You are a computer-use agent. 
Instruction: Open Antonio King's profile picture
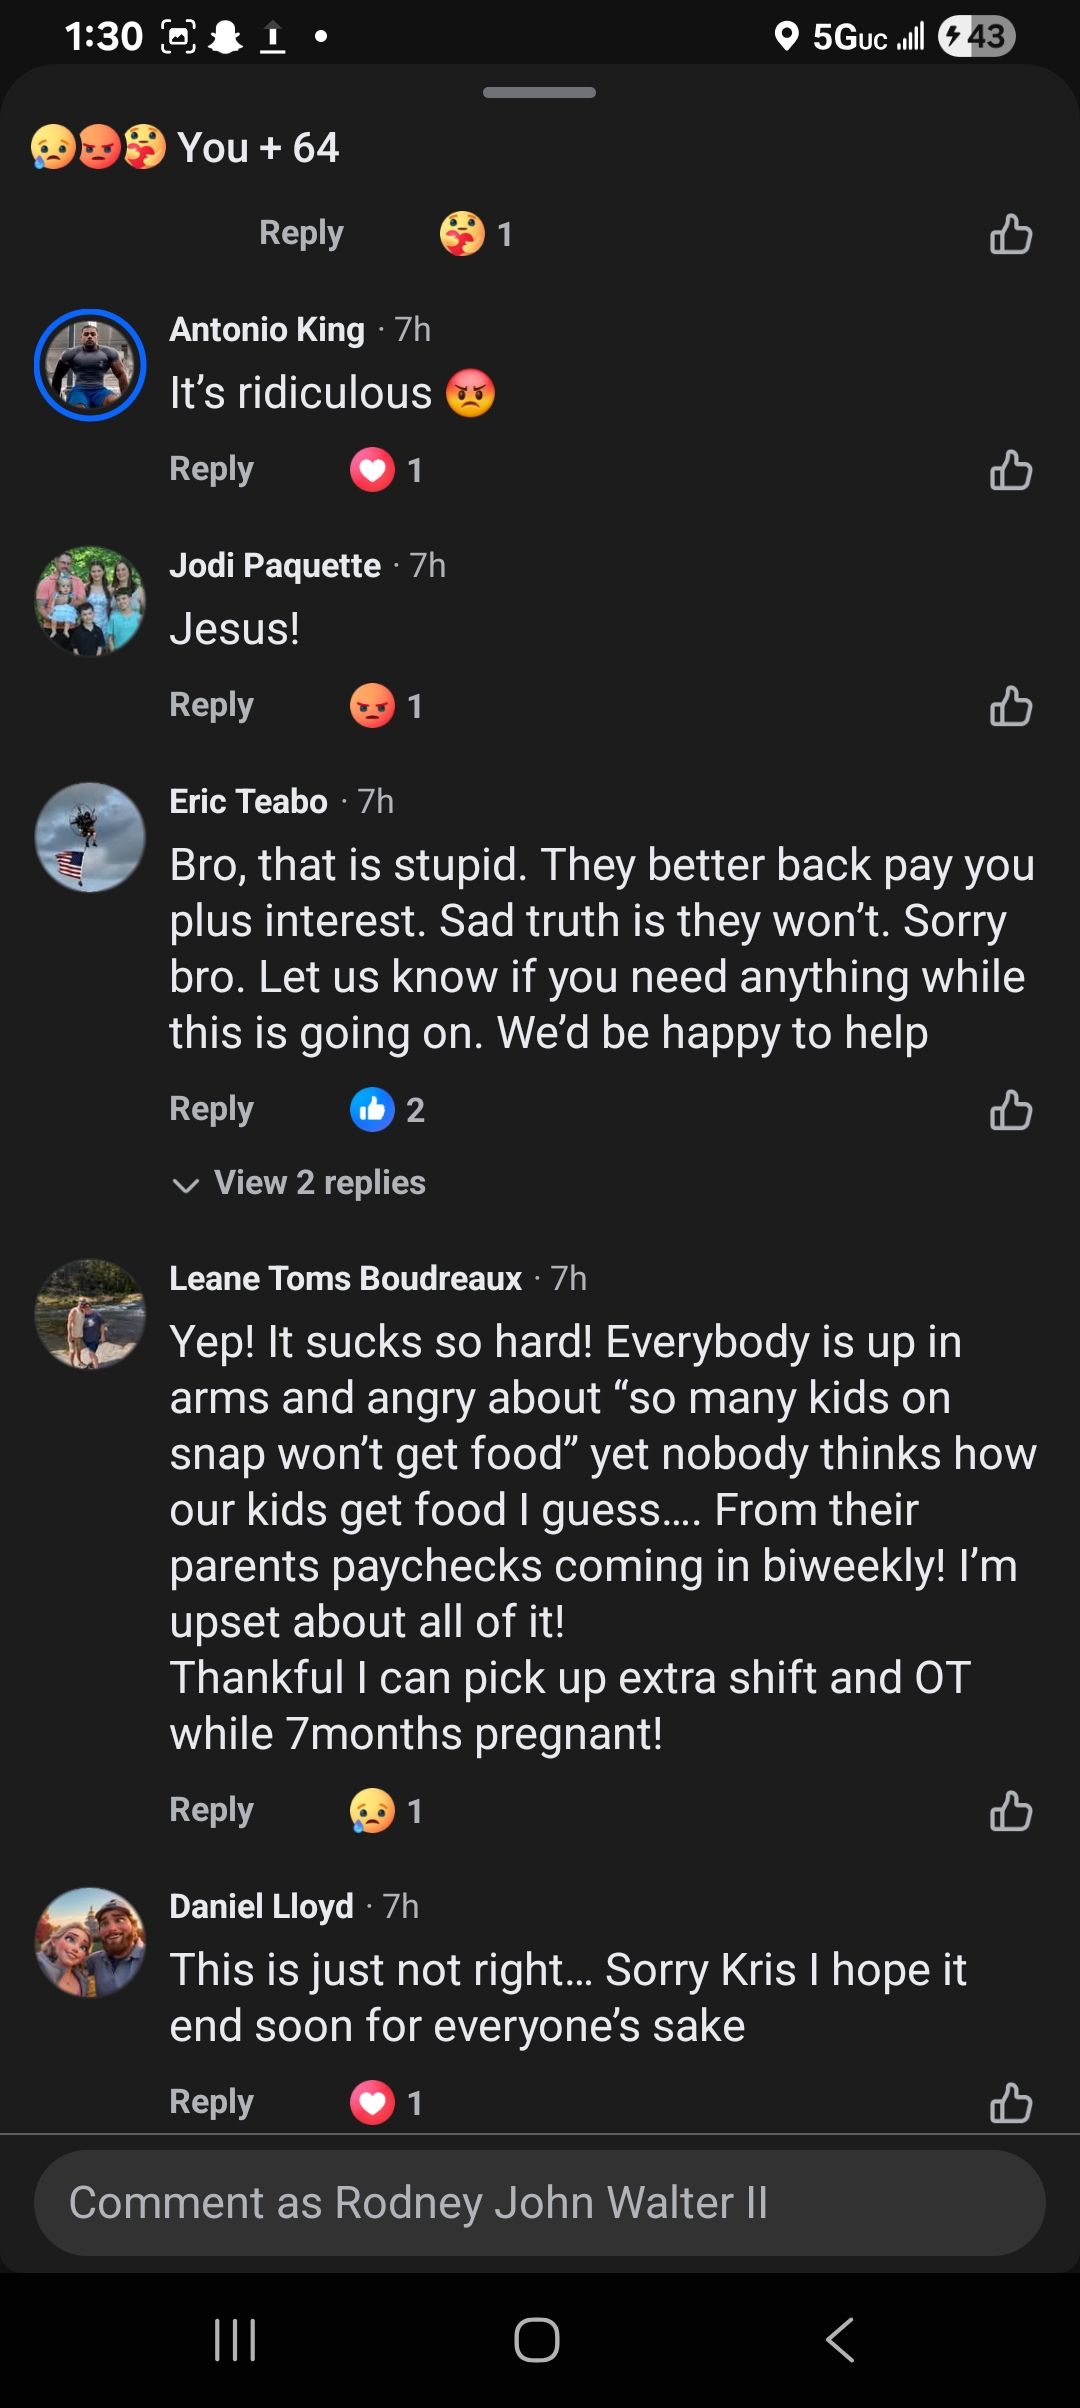click(x=90, y=365)
